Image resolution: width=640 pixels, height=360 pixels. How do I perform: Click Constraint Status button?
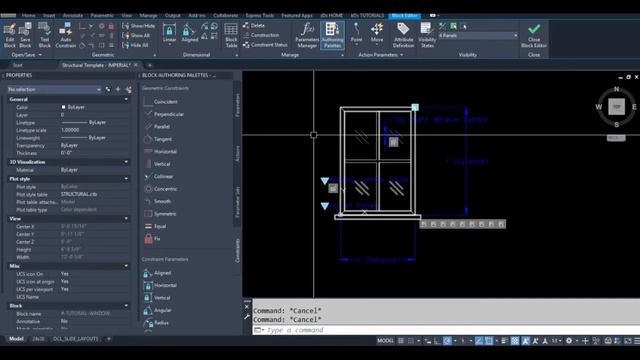(265, 44)
